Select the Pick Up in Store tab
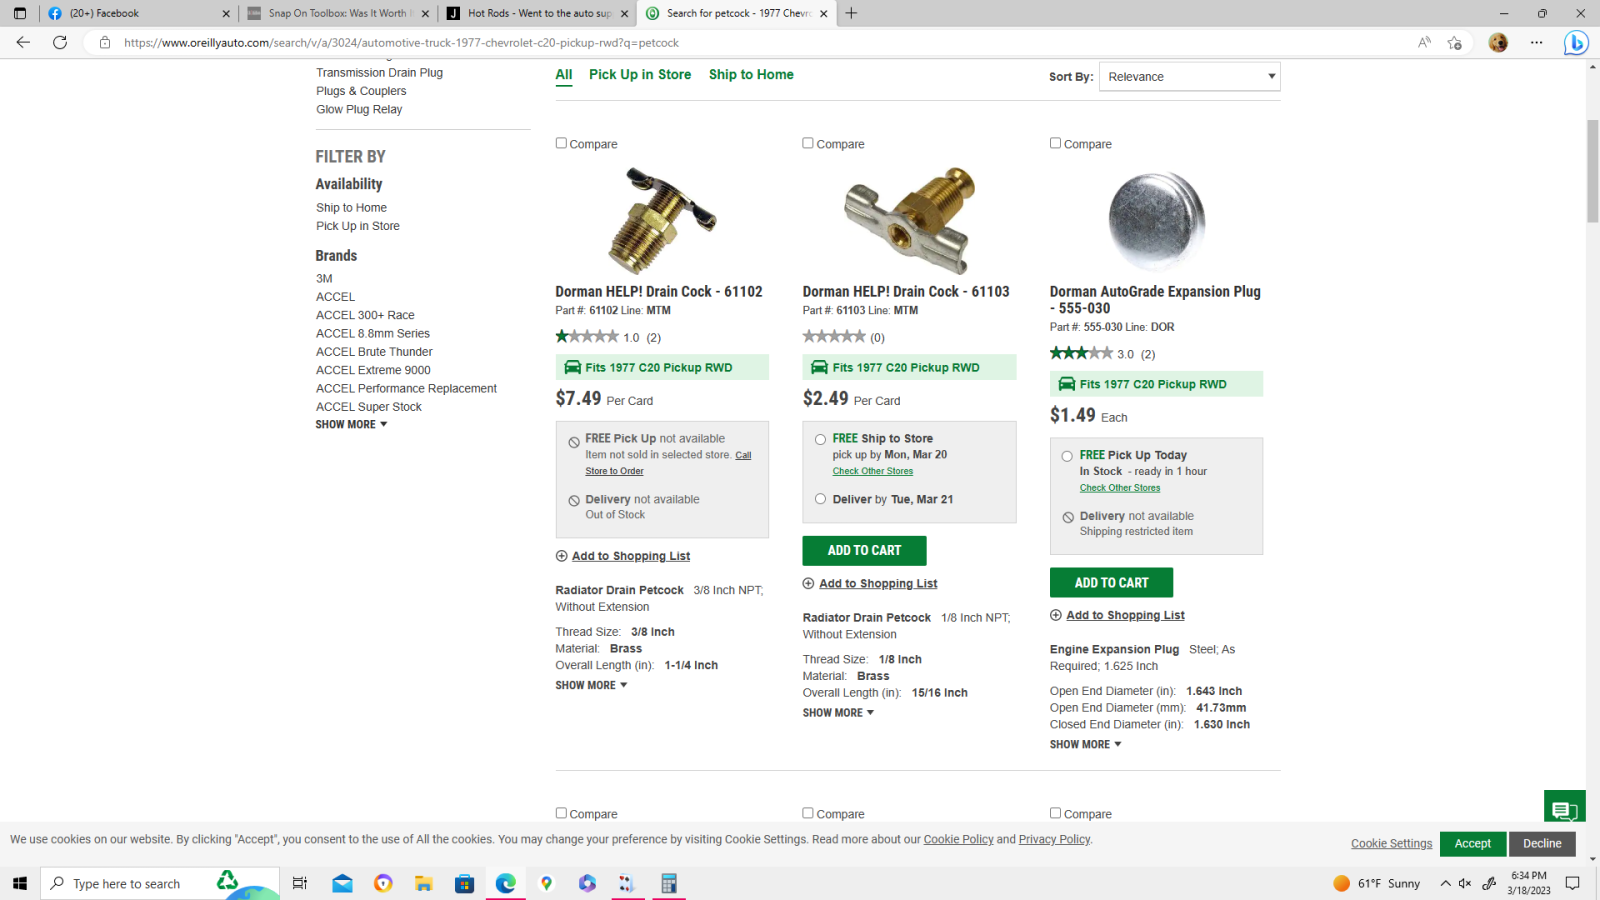The height and width of the screenshot is (900, 1600). click(640, 75)
